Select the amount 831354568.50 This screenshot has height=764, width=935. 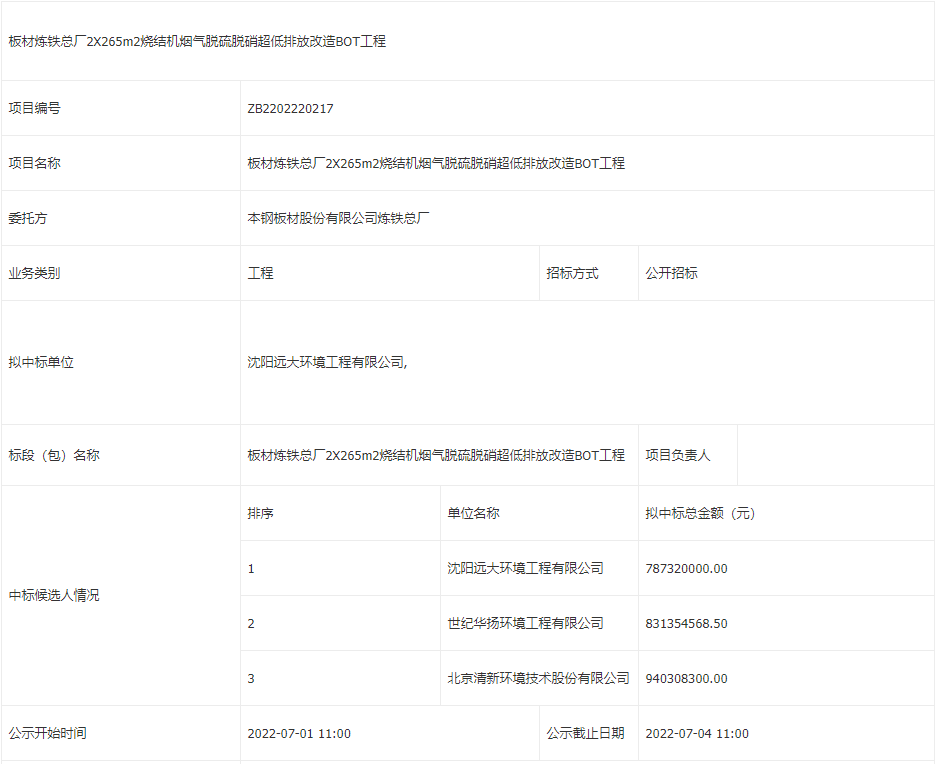686,623
